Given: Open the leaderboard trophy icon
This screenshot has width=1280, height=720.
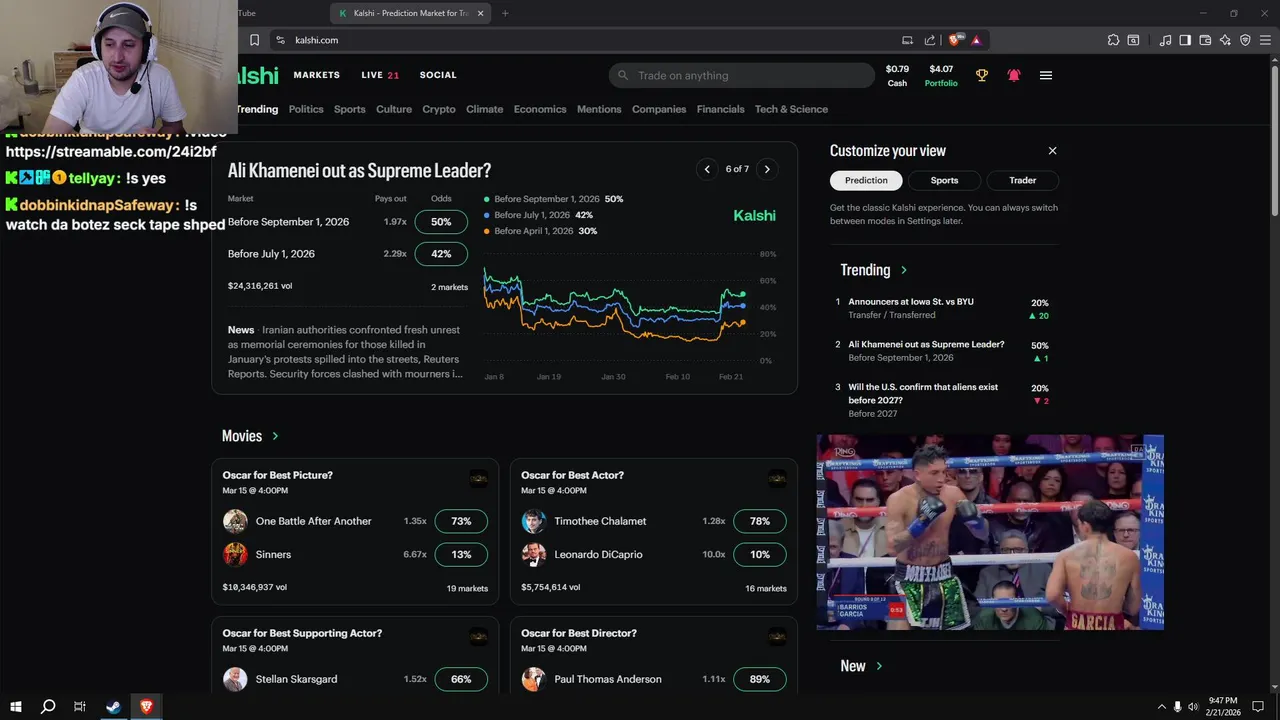Looking at the screenshot, I should [x=982, y=75].
